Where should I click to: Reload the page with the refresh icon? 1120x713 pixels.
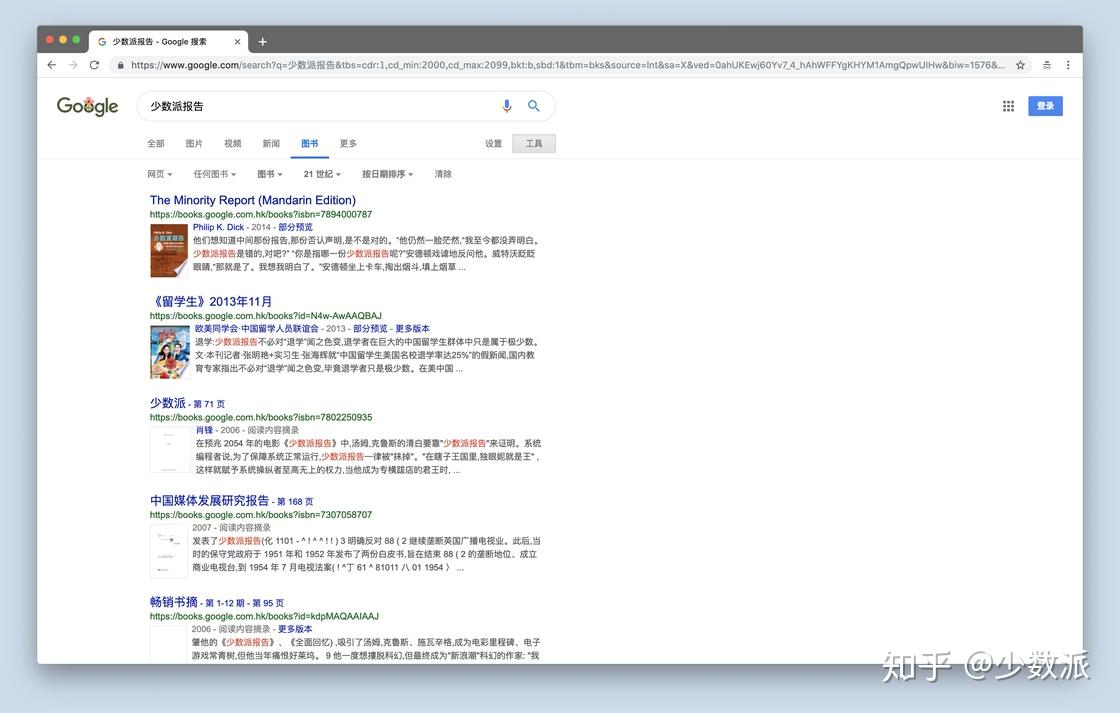coord(94,65)
